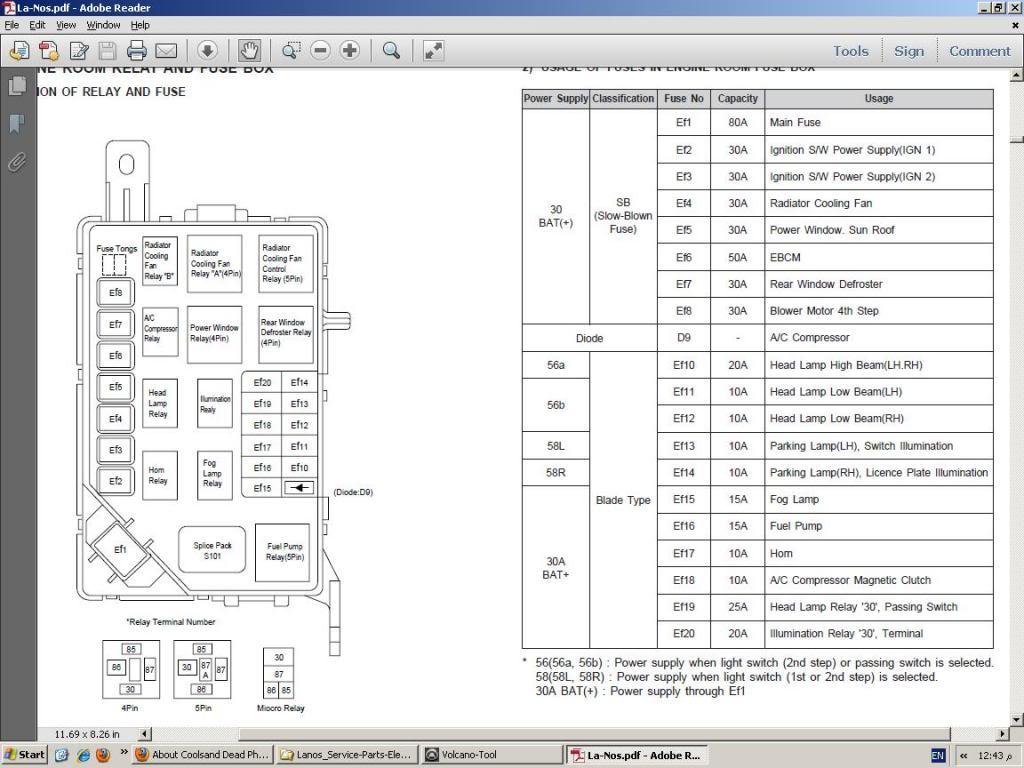This screenshot has height=768, width=1024.
Task: Open the Tools pane
Action: 850,51
